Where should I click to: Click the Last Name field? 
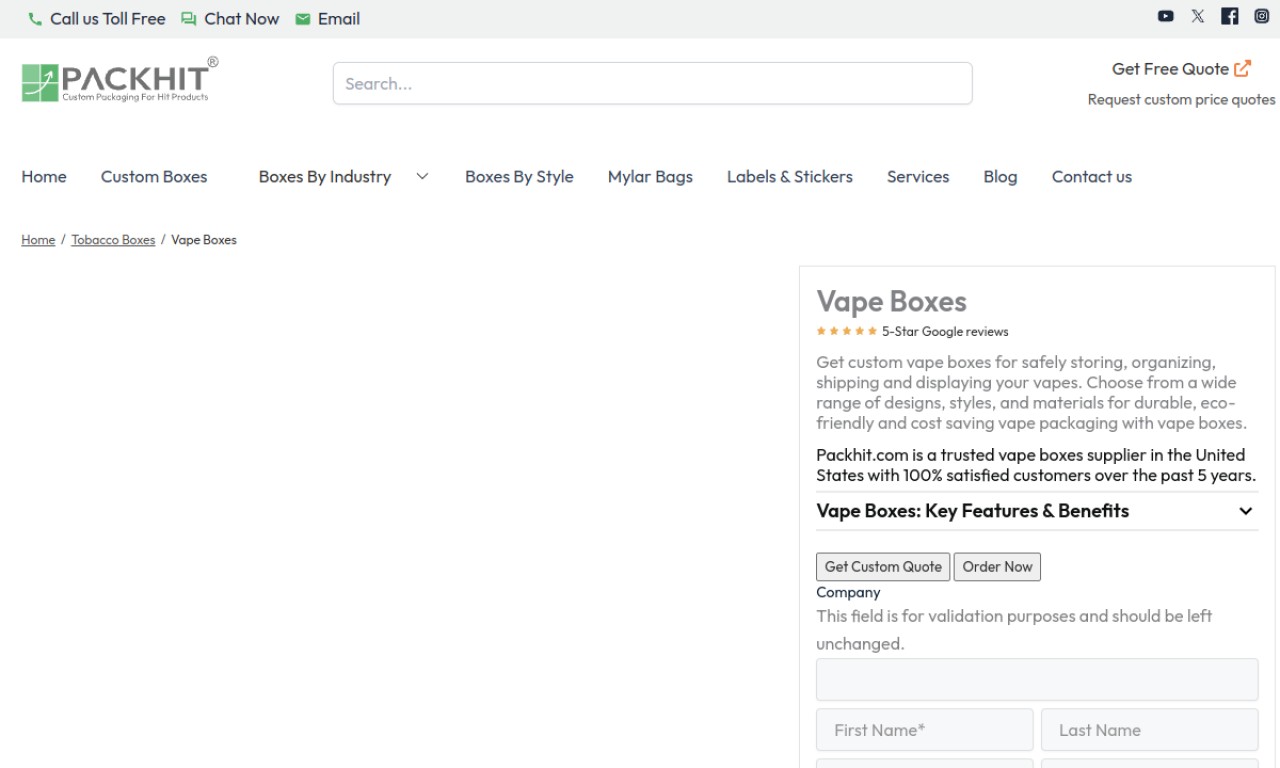click(1149, 730)
